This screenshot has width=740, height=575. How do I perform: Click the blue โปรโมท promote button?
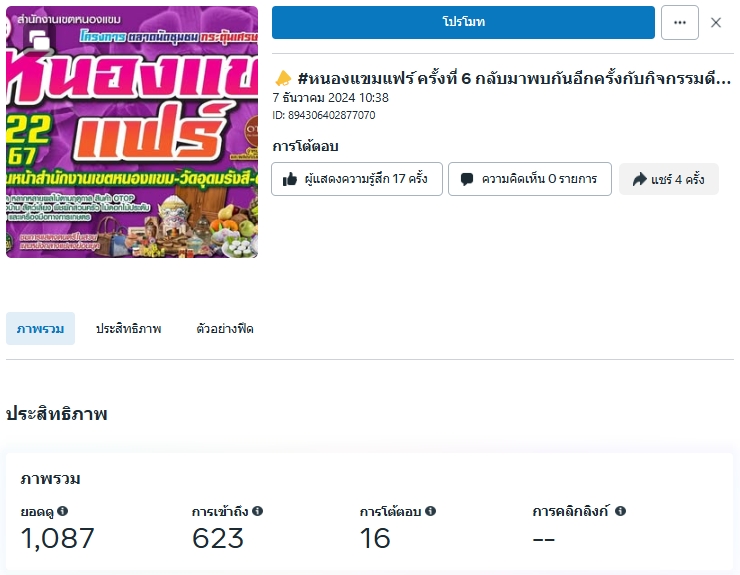click(x=463, y=22)
